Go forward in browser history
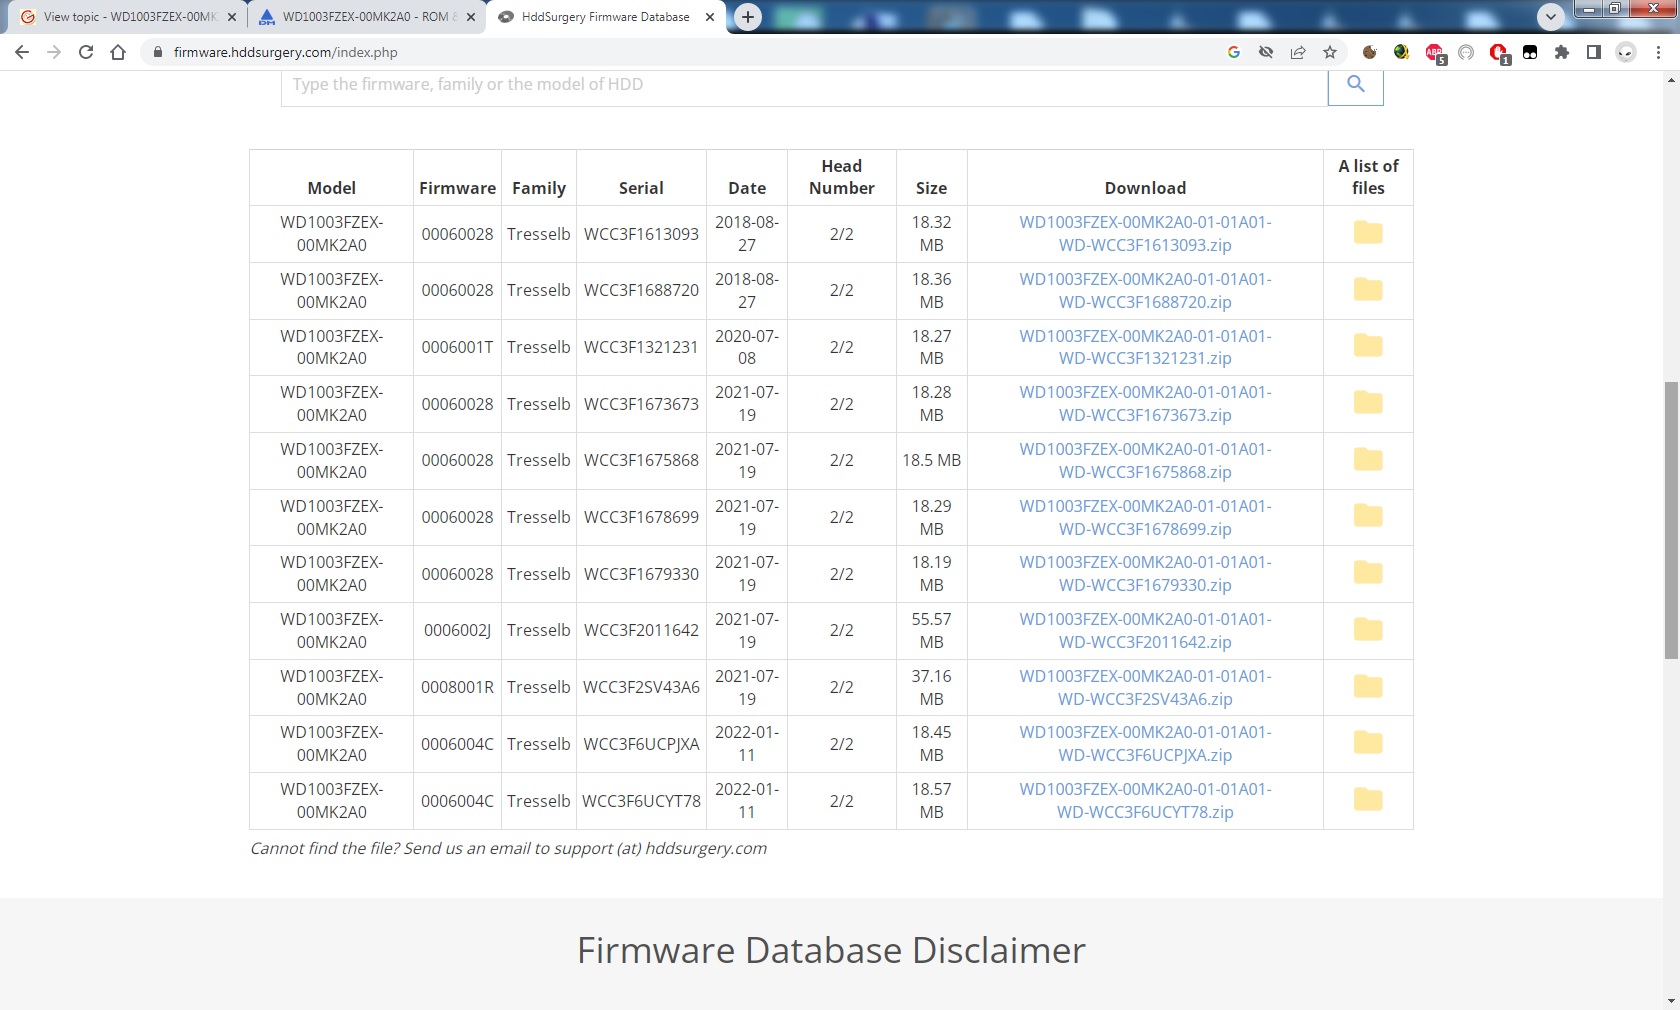Viewport: 1680px width, 1010px height. [54, 52]
